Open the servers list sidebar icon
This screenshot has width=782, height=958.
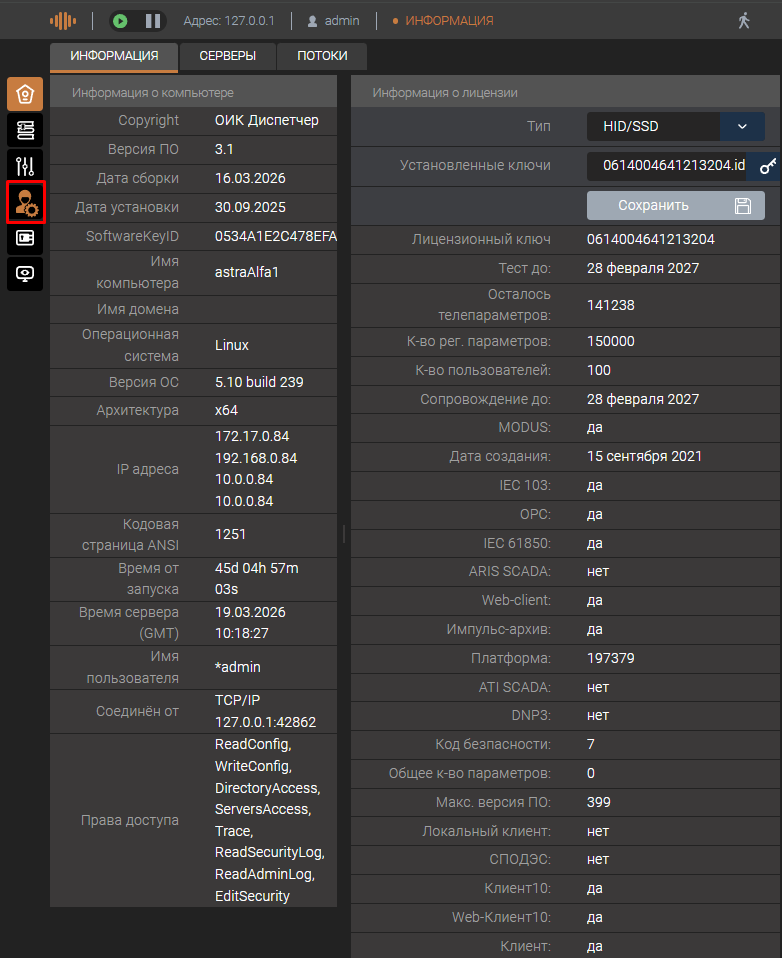(25, 130)
